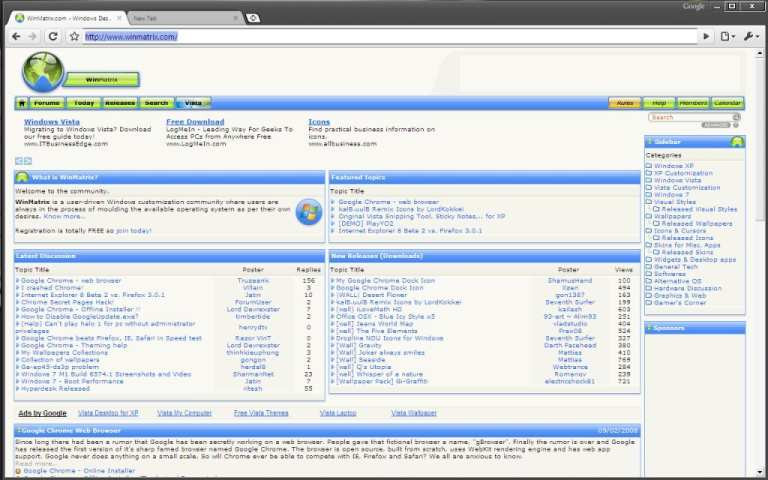Click the vertical scrollbar down arrow
This screenshot has height=480, width=768.
click(760, 473)
